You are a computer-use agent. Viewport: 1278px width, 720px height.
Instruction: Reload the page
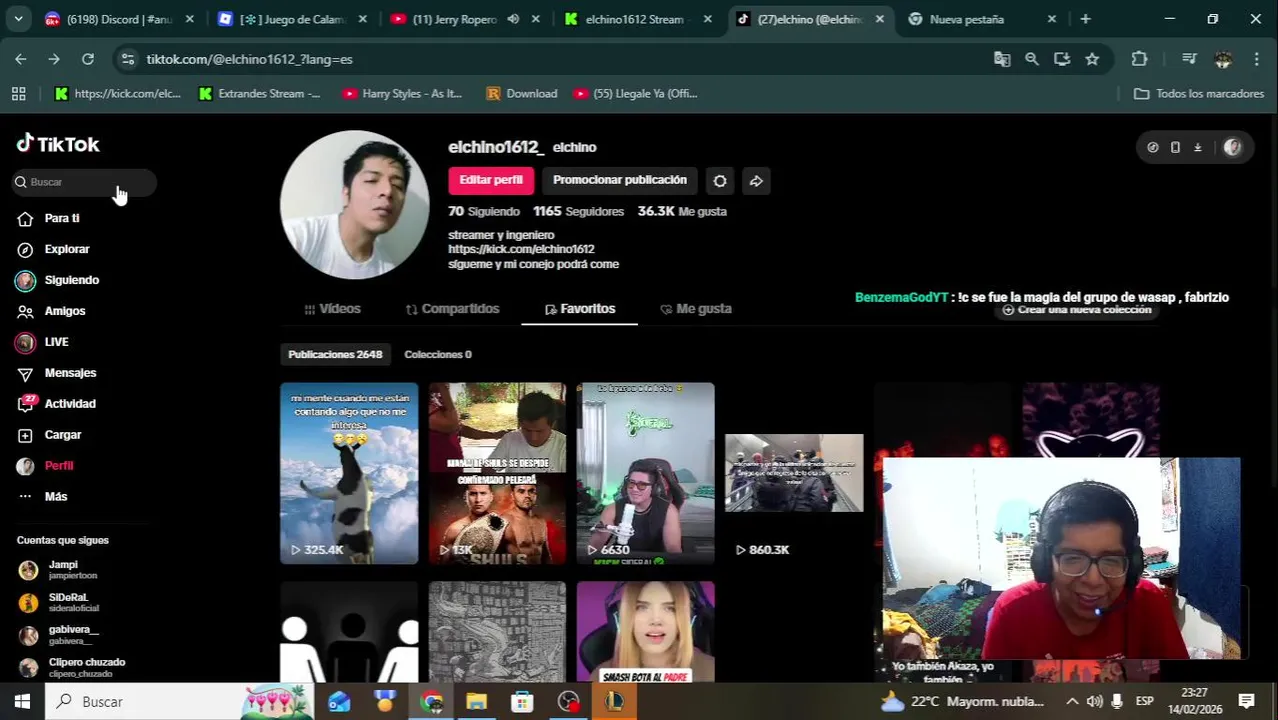point(88,59)
